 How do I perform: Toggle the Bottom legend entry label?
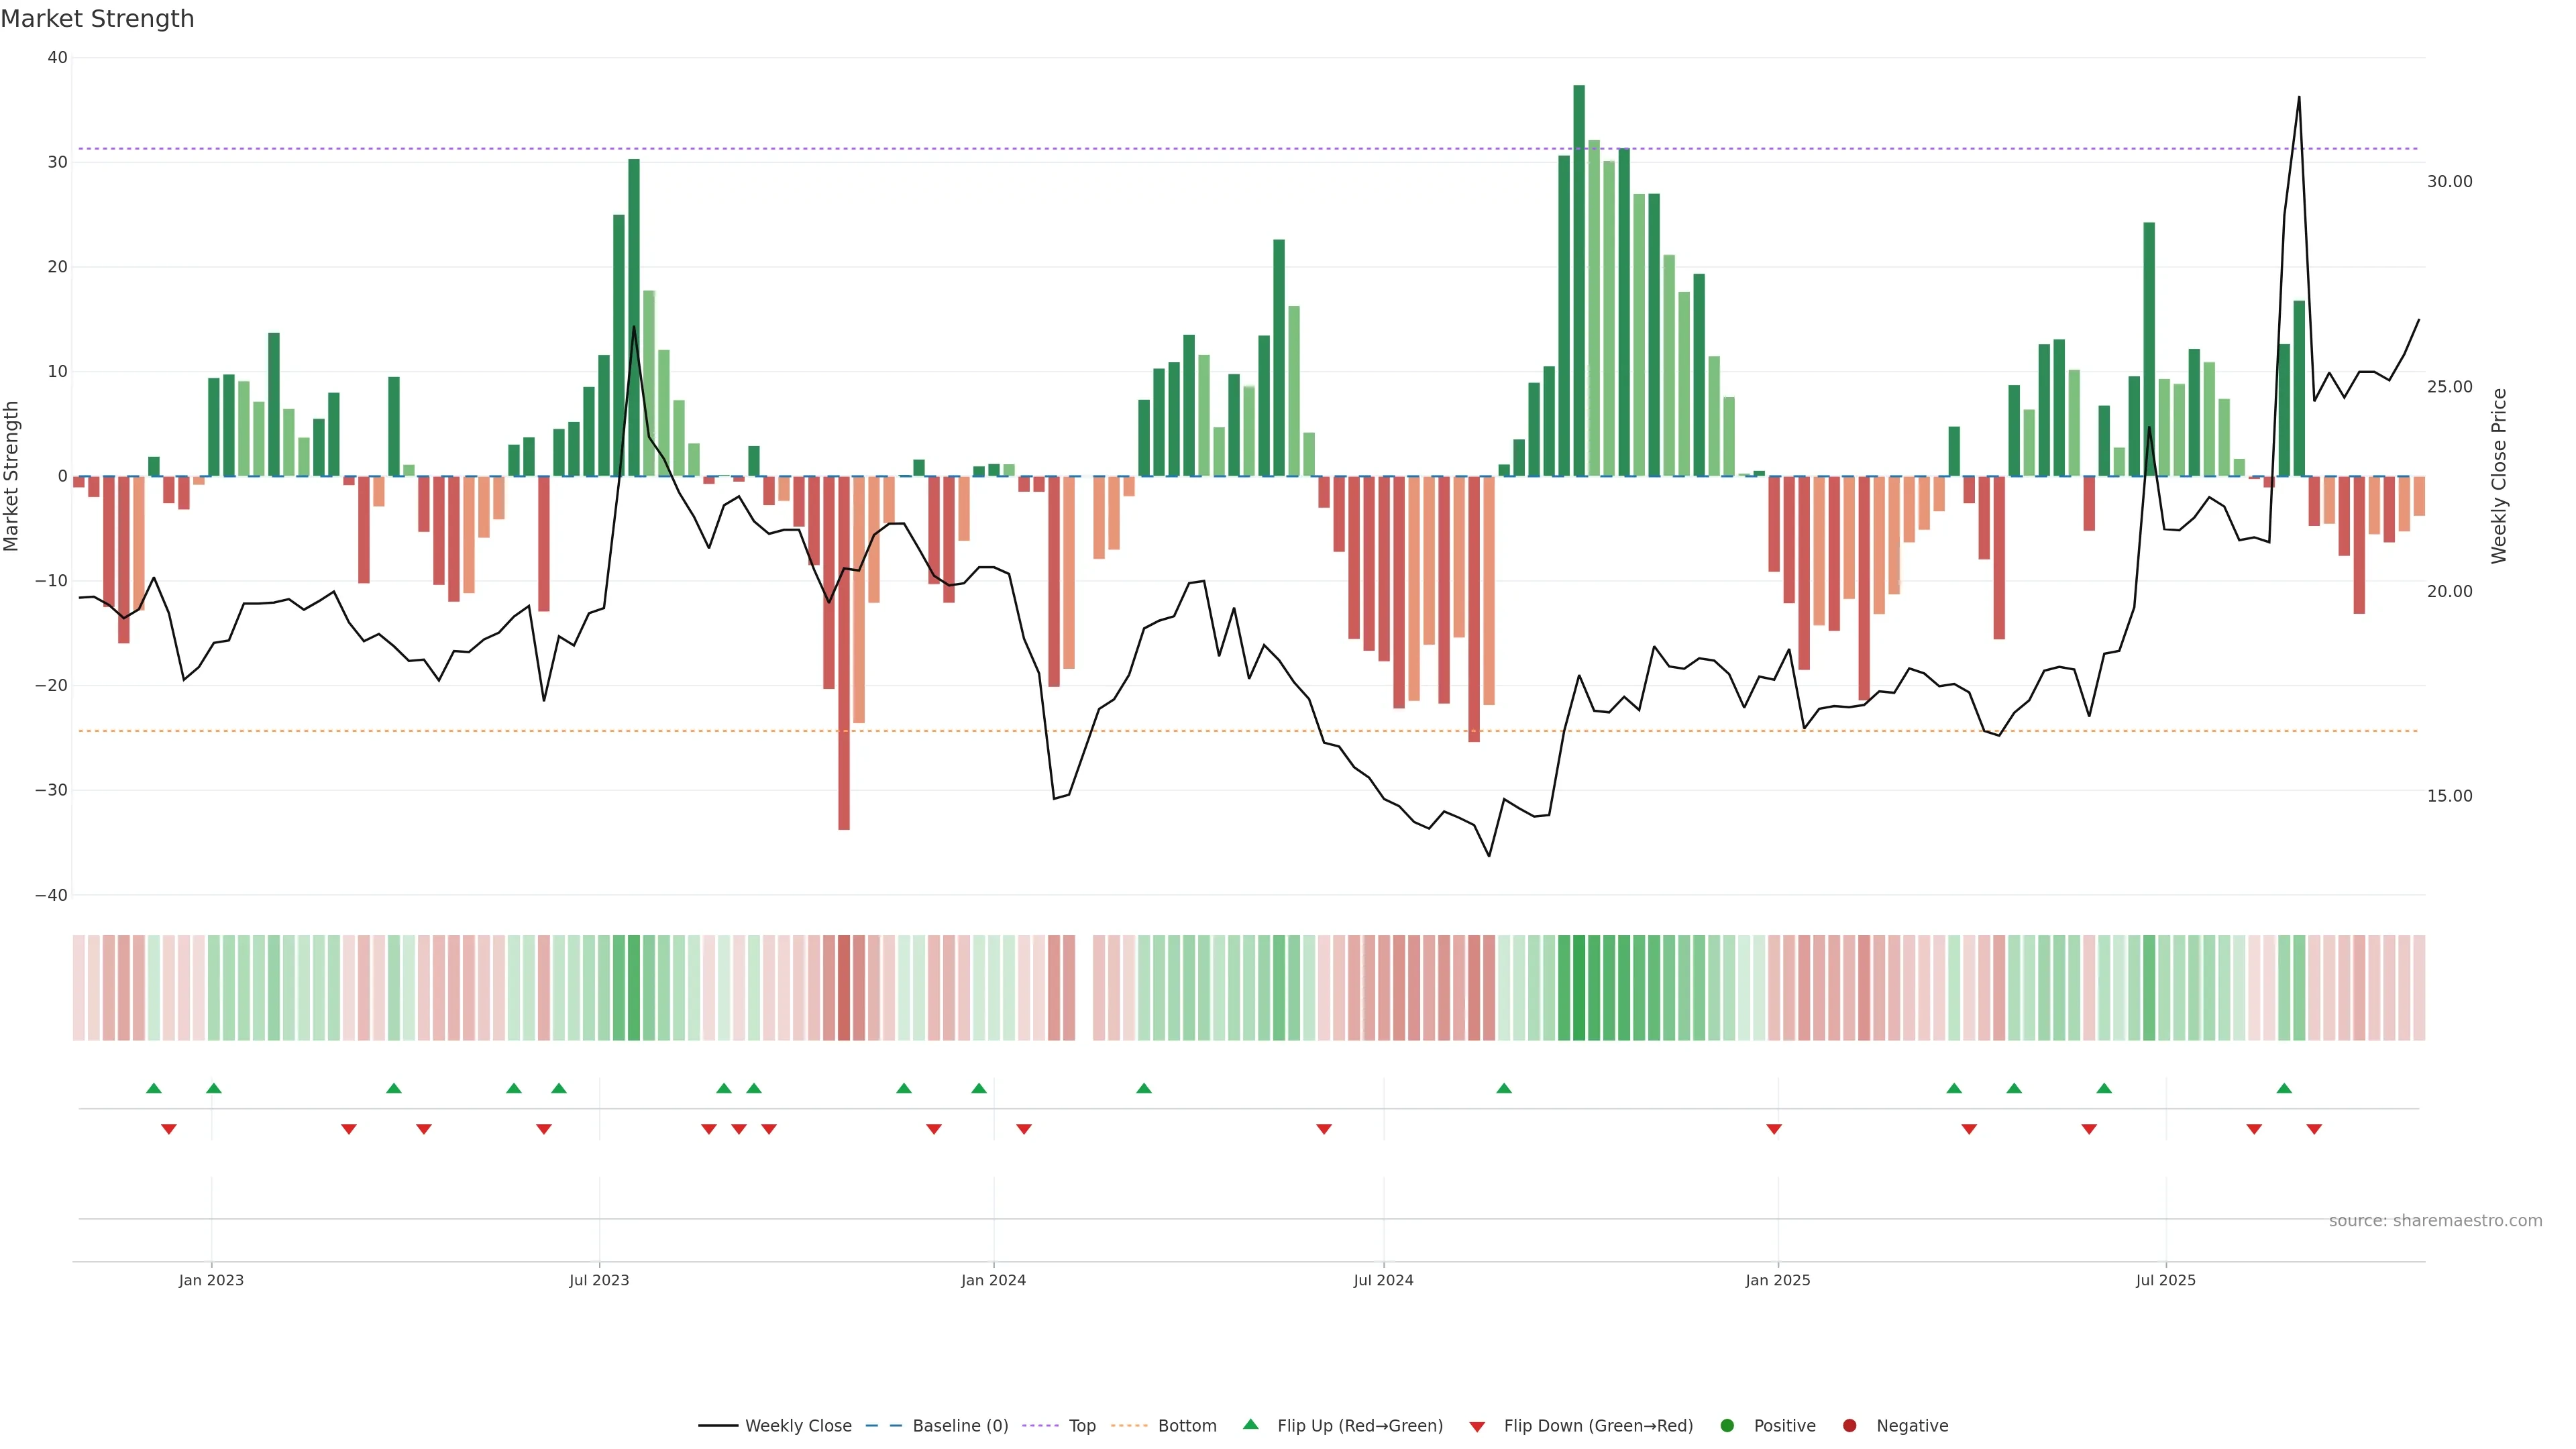pos(1187,1426)
